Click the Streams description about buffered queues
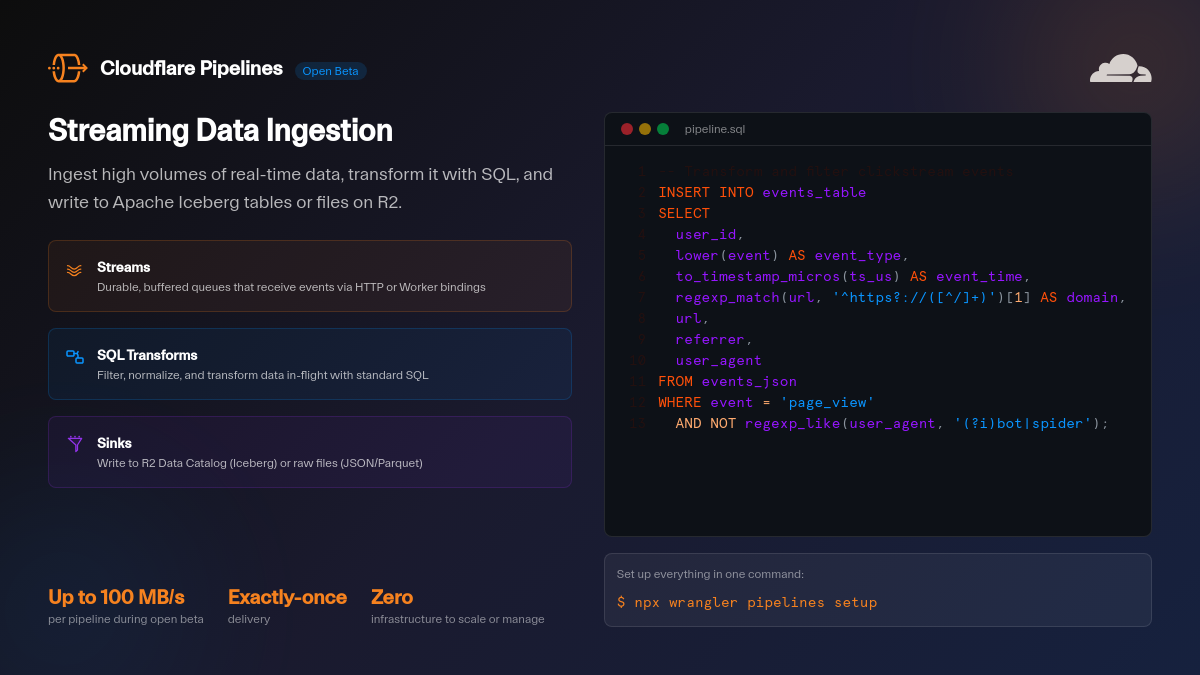Image resolution: width=1200 pixels, height=675 pixels. pyautogui.click(x=291, y=287)
